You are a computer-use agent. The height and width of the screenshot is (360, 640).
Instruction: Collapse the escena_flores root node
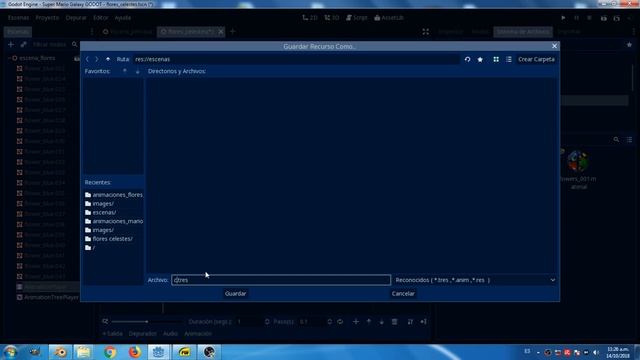[9, 58]
